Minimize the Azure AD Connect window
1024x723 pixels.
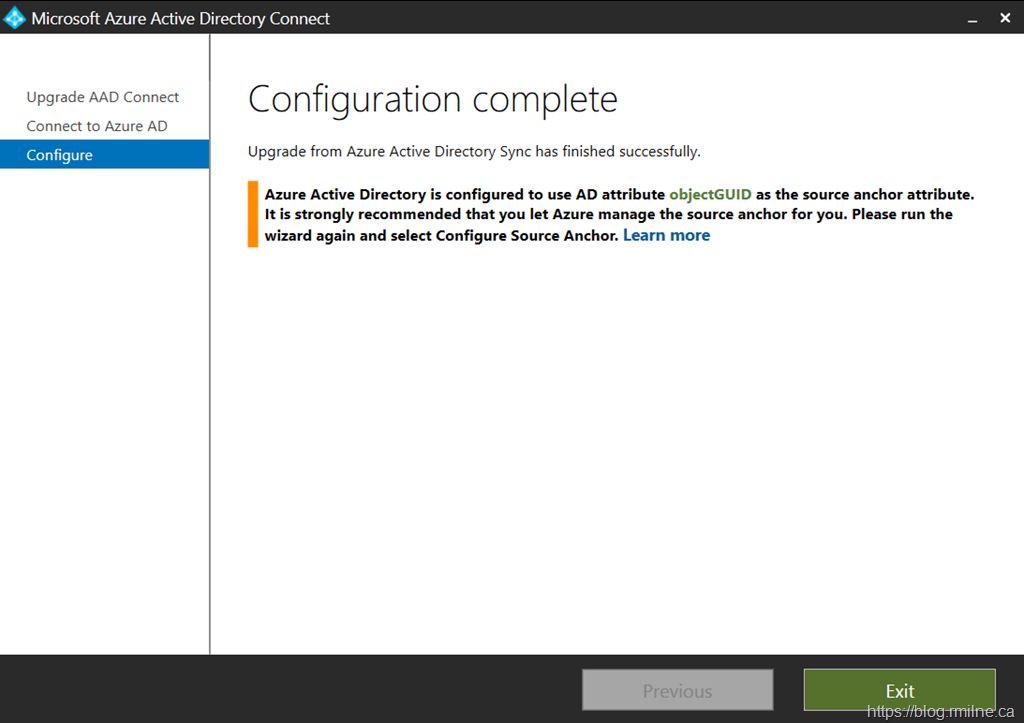(969, 18)
